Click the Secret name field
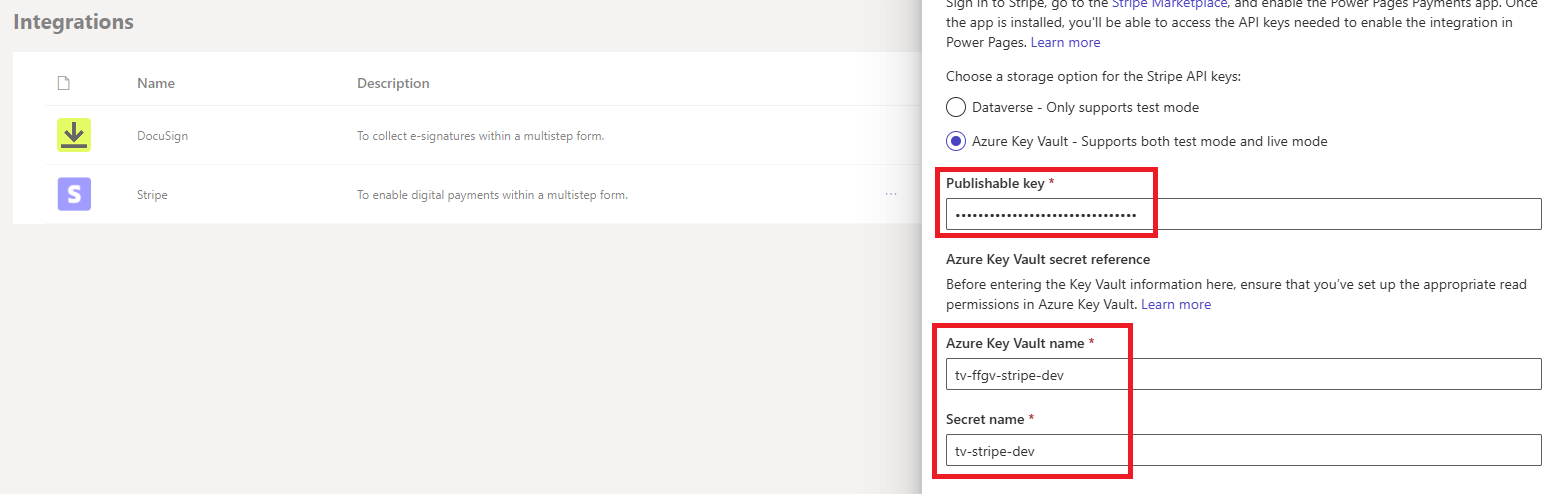The image size is (1549, 494). tap(1244, 450)
